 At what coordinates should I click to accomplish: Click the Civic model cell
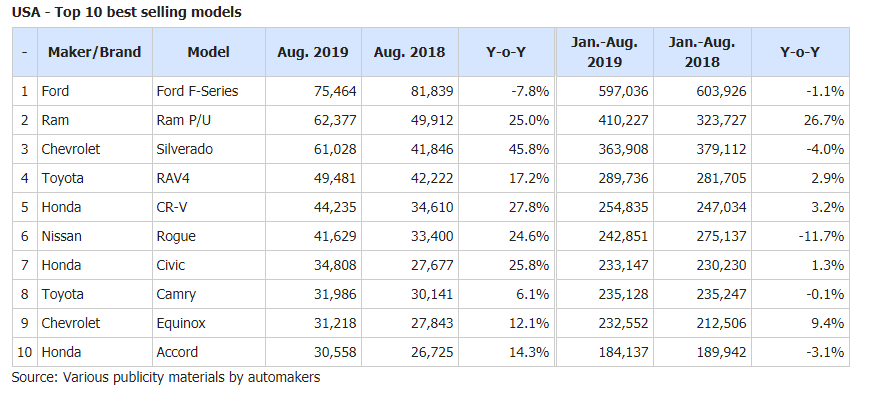point(209,265)
